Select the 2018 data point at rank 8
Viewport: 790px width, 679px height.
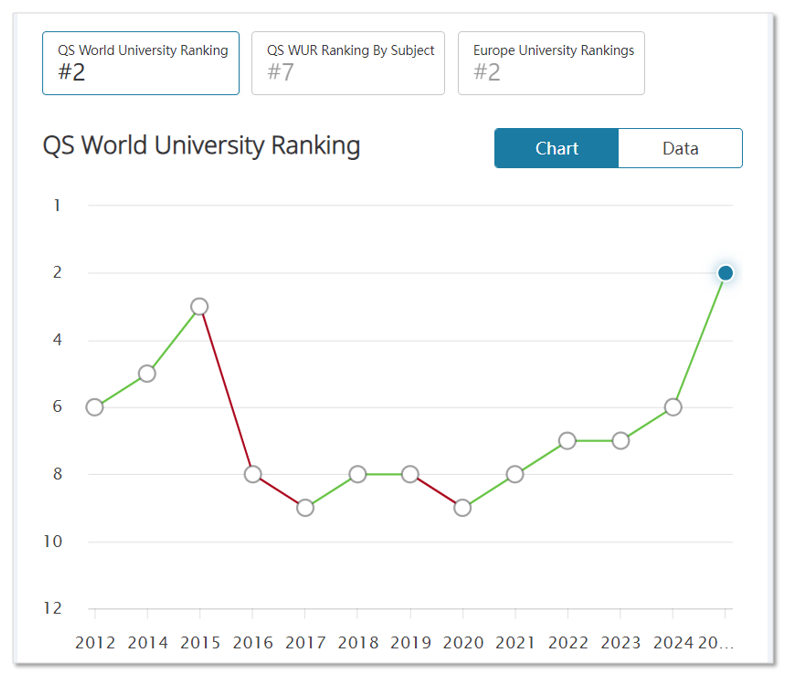pos(357,474)
